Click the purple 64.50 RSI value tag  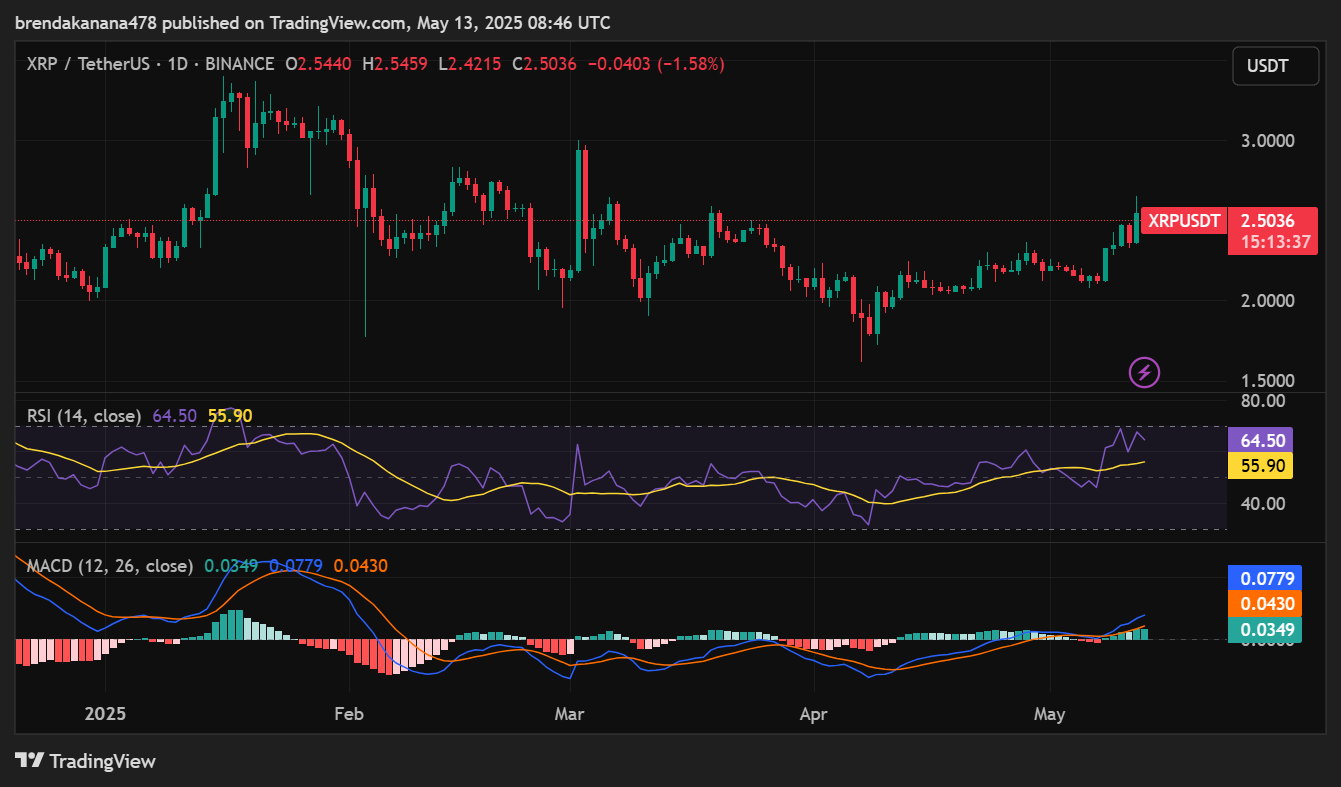(1260, 440)
